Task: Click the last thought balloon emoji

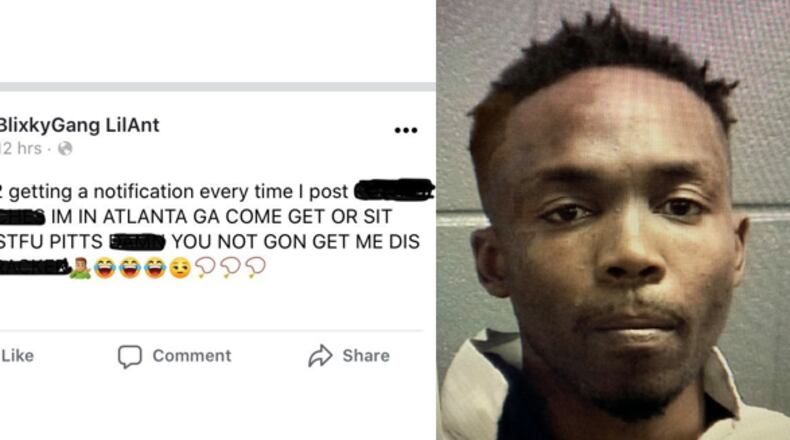Action: [255, 268]
